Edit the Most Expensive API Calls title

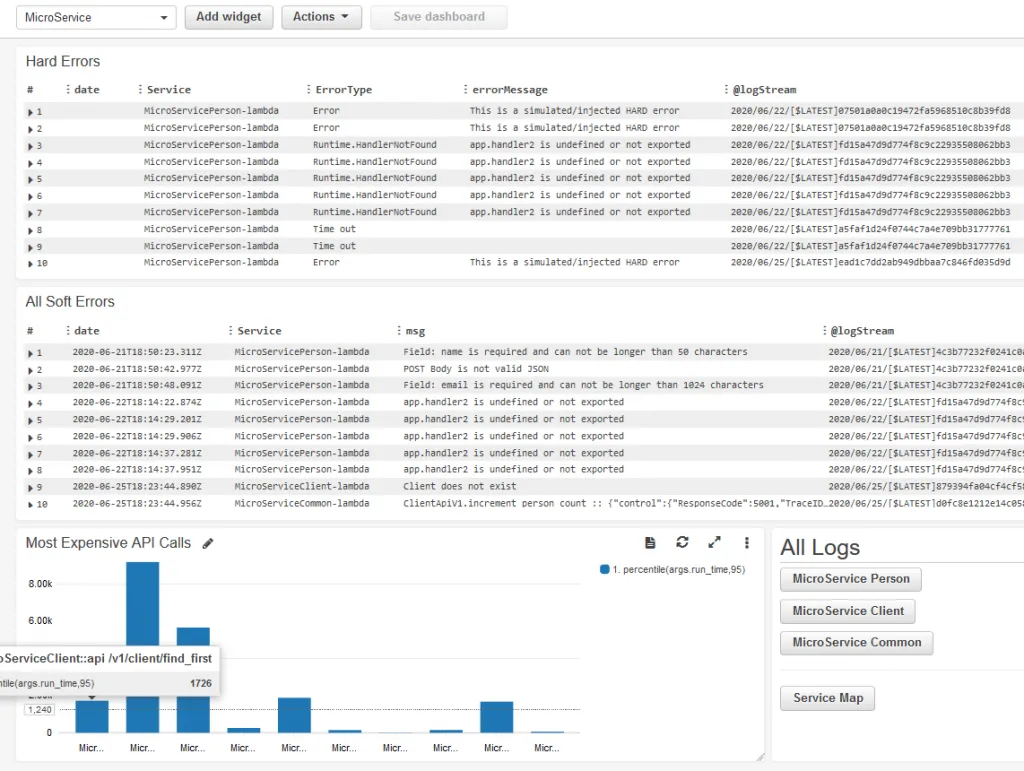click(208, 543)
